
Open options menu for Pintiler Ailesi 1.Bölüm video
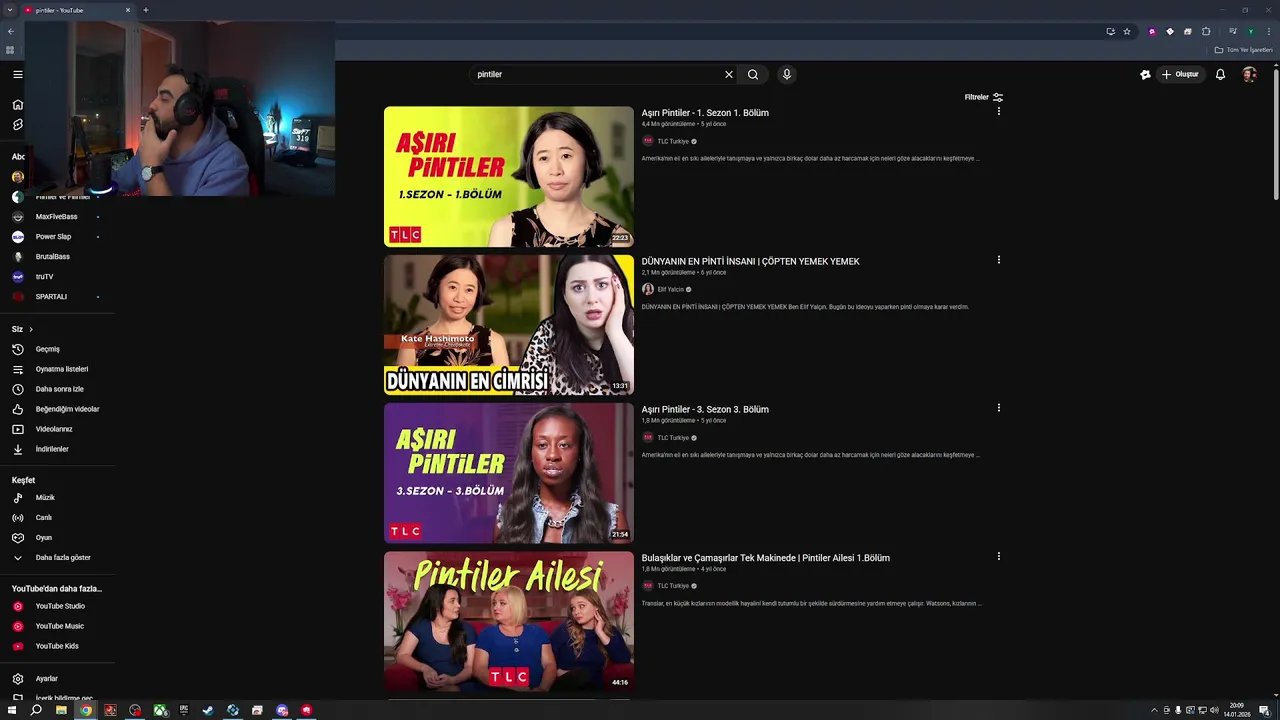click(998, 556)
